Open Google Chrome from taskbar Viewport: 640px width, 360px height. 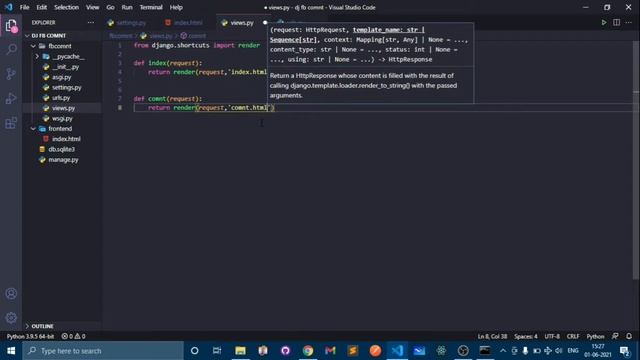[x=308, y=351]
